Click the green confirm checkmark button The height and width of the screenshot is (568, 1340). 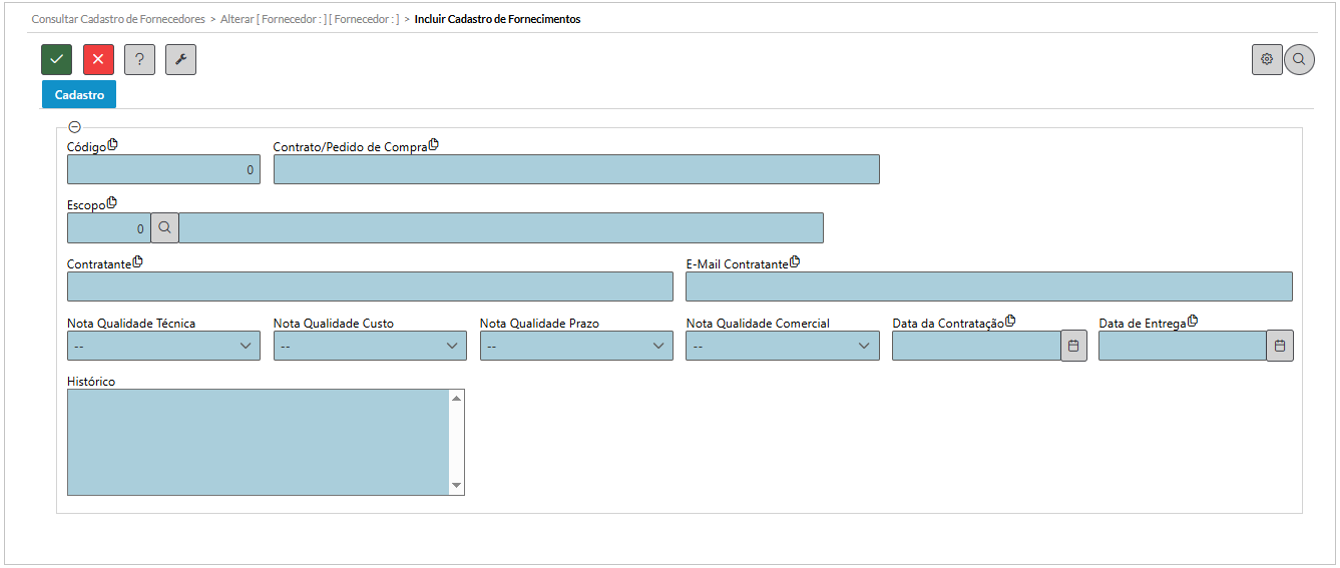tap(57, 60)
